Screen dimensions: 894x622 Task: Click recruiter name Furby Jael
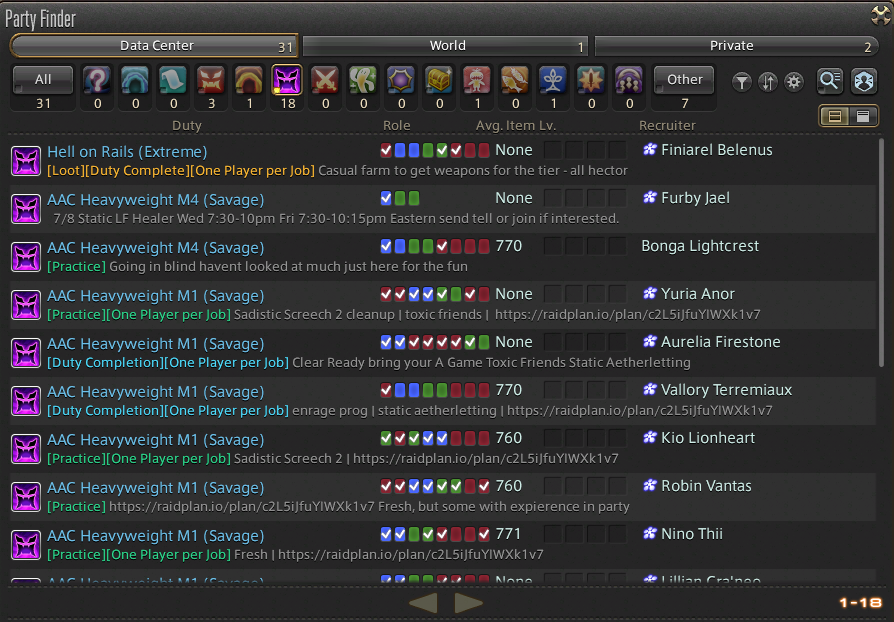click(x=695, y=198)
